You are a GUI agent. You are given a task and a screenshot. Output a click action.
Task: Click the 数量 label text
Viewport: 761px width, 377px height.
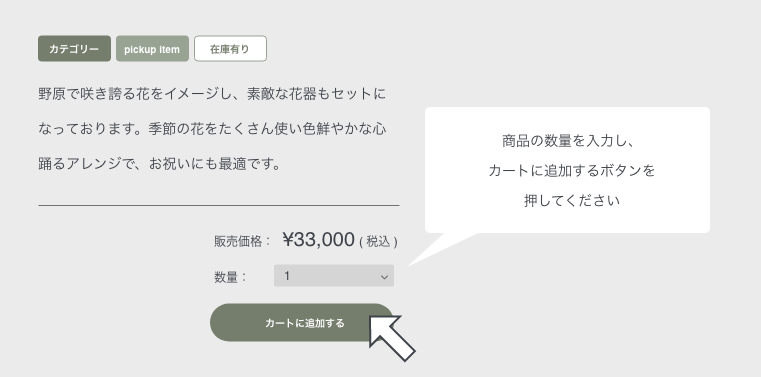pyautogui.click(x=231, y=277)
